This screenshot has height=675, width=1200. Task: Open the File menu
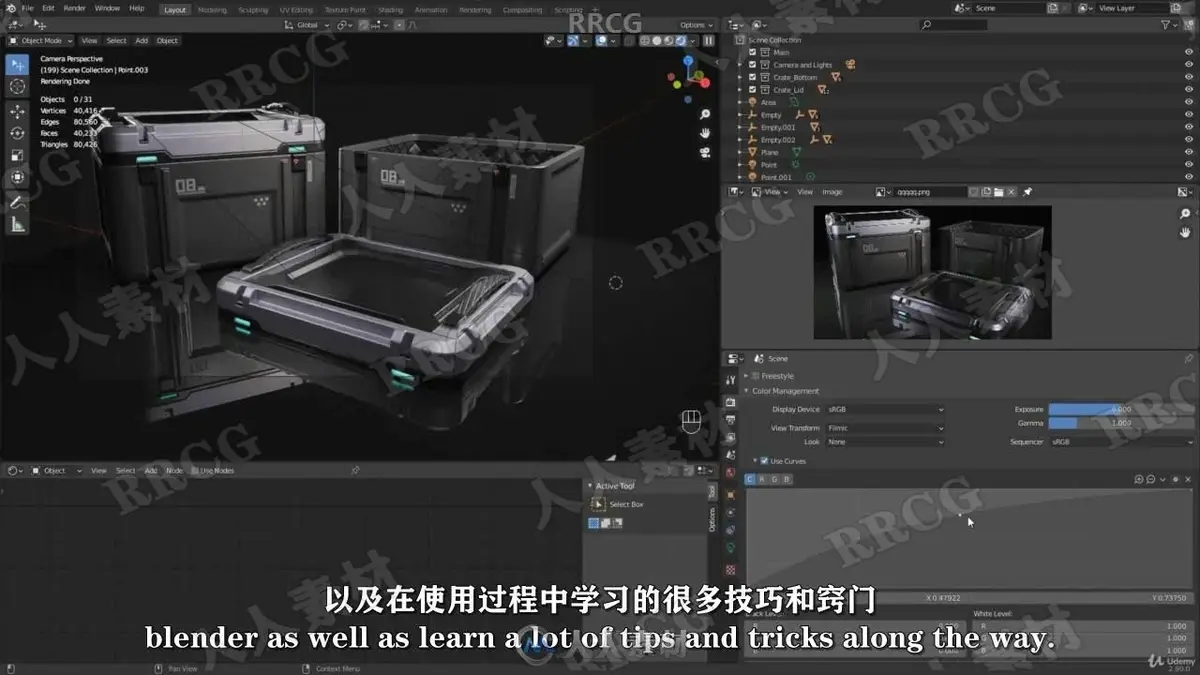tap(28, 8)
